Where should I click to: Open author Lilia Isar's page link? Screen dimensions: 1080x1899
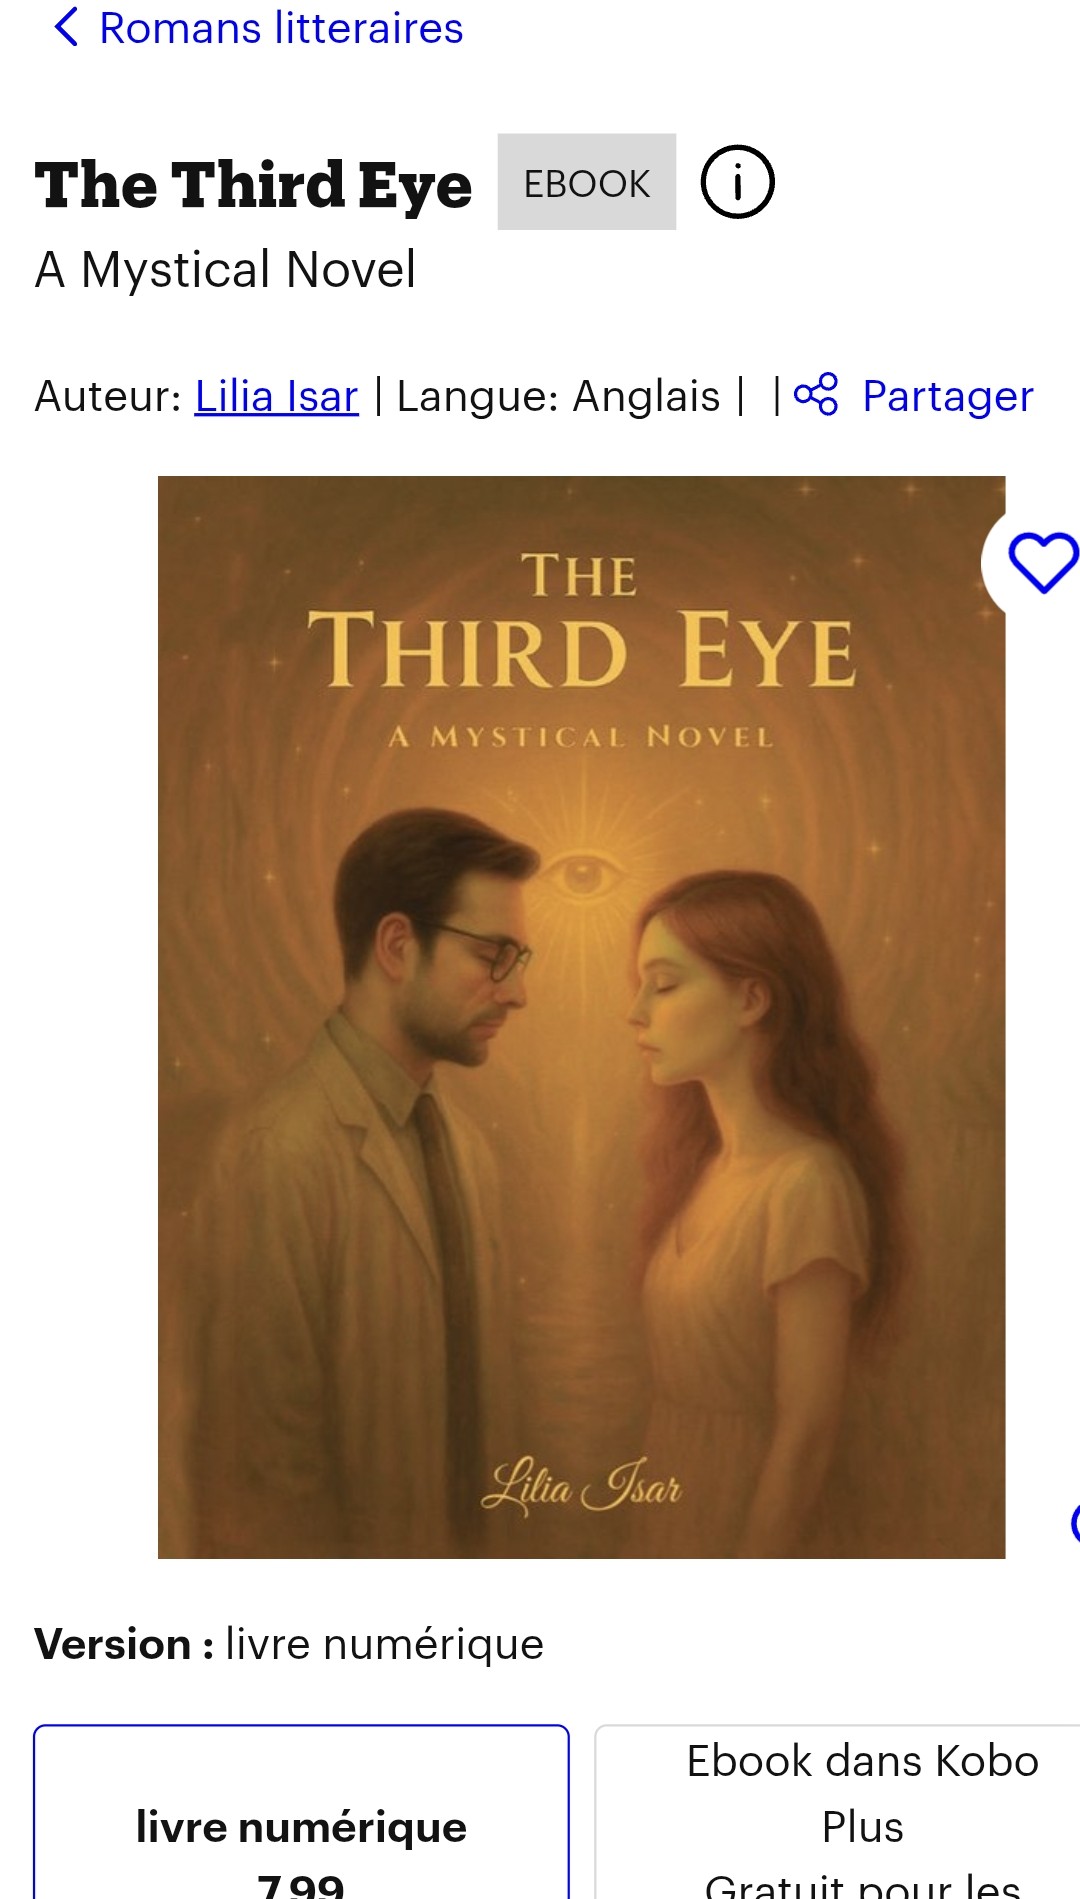coord(276,396)
